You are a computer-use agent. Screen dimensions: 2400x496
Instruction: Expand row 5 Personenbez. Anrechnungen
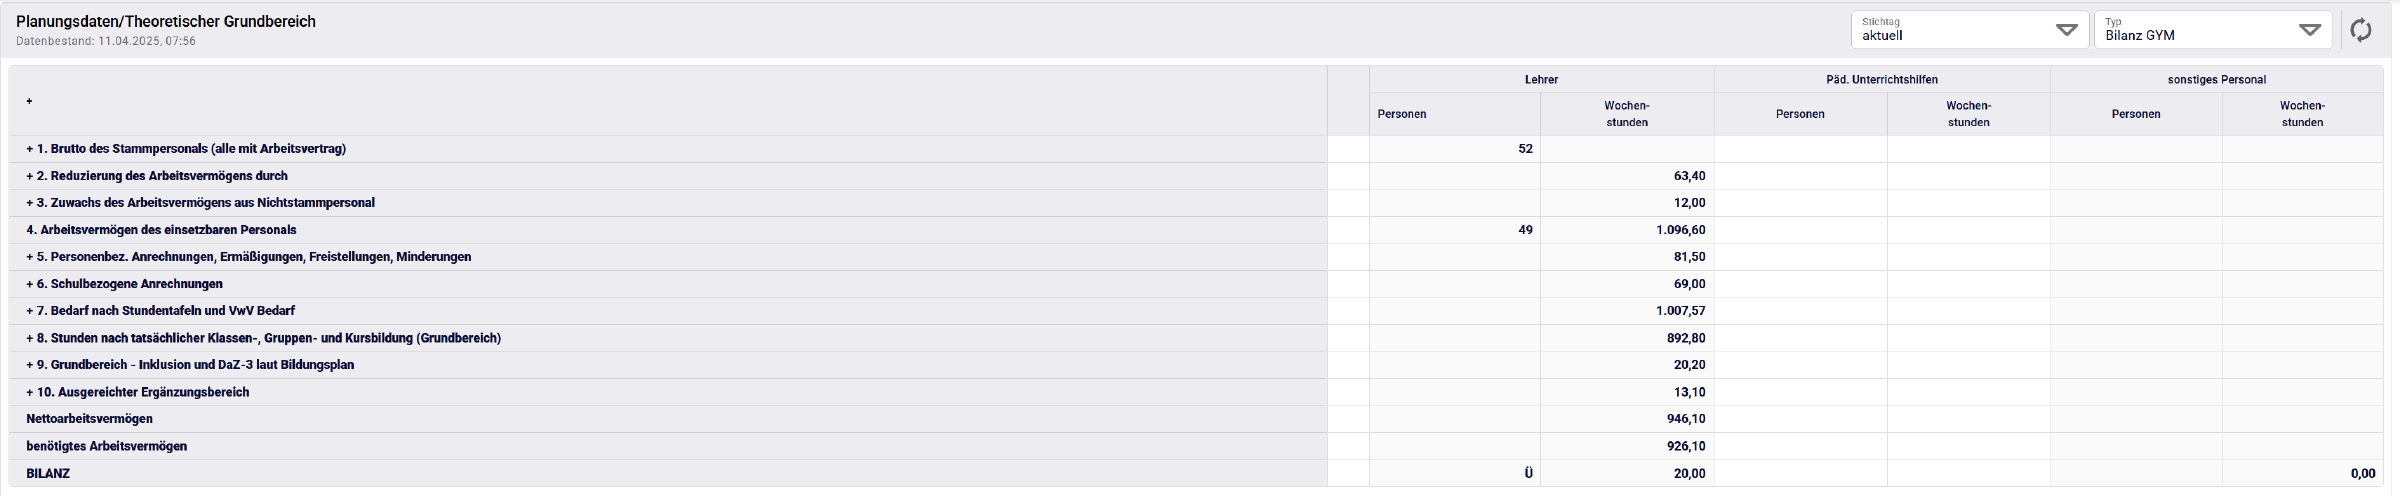pos(30,257)
